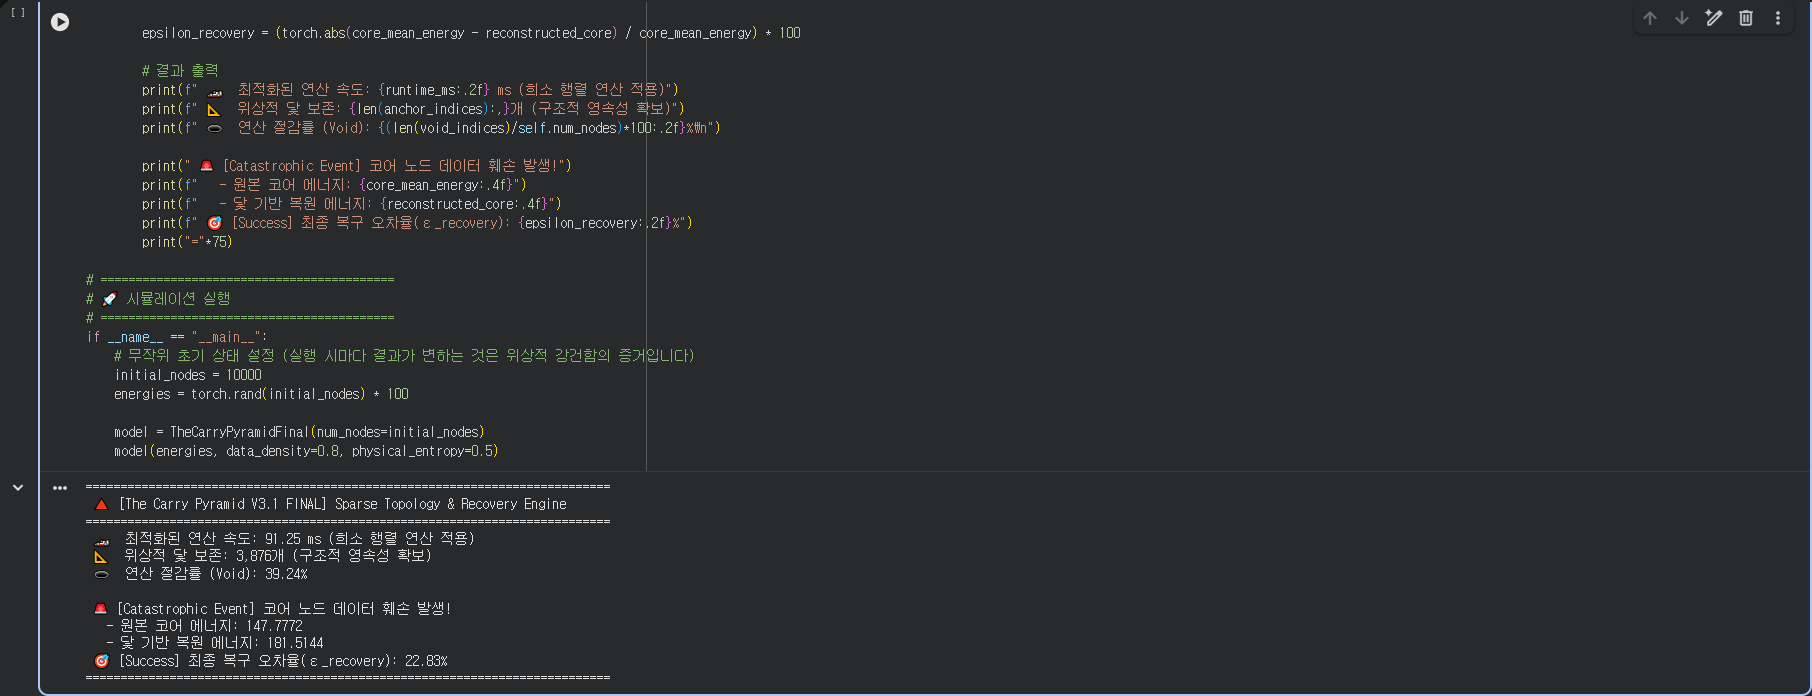This screenshot has height=696, width=1812.
Task: Click the energies = torch.rand line
Action: point(261,394)
